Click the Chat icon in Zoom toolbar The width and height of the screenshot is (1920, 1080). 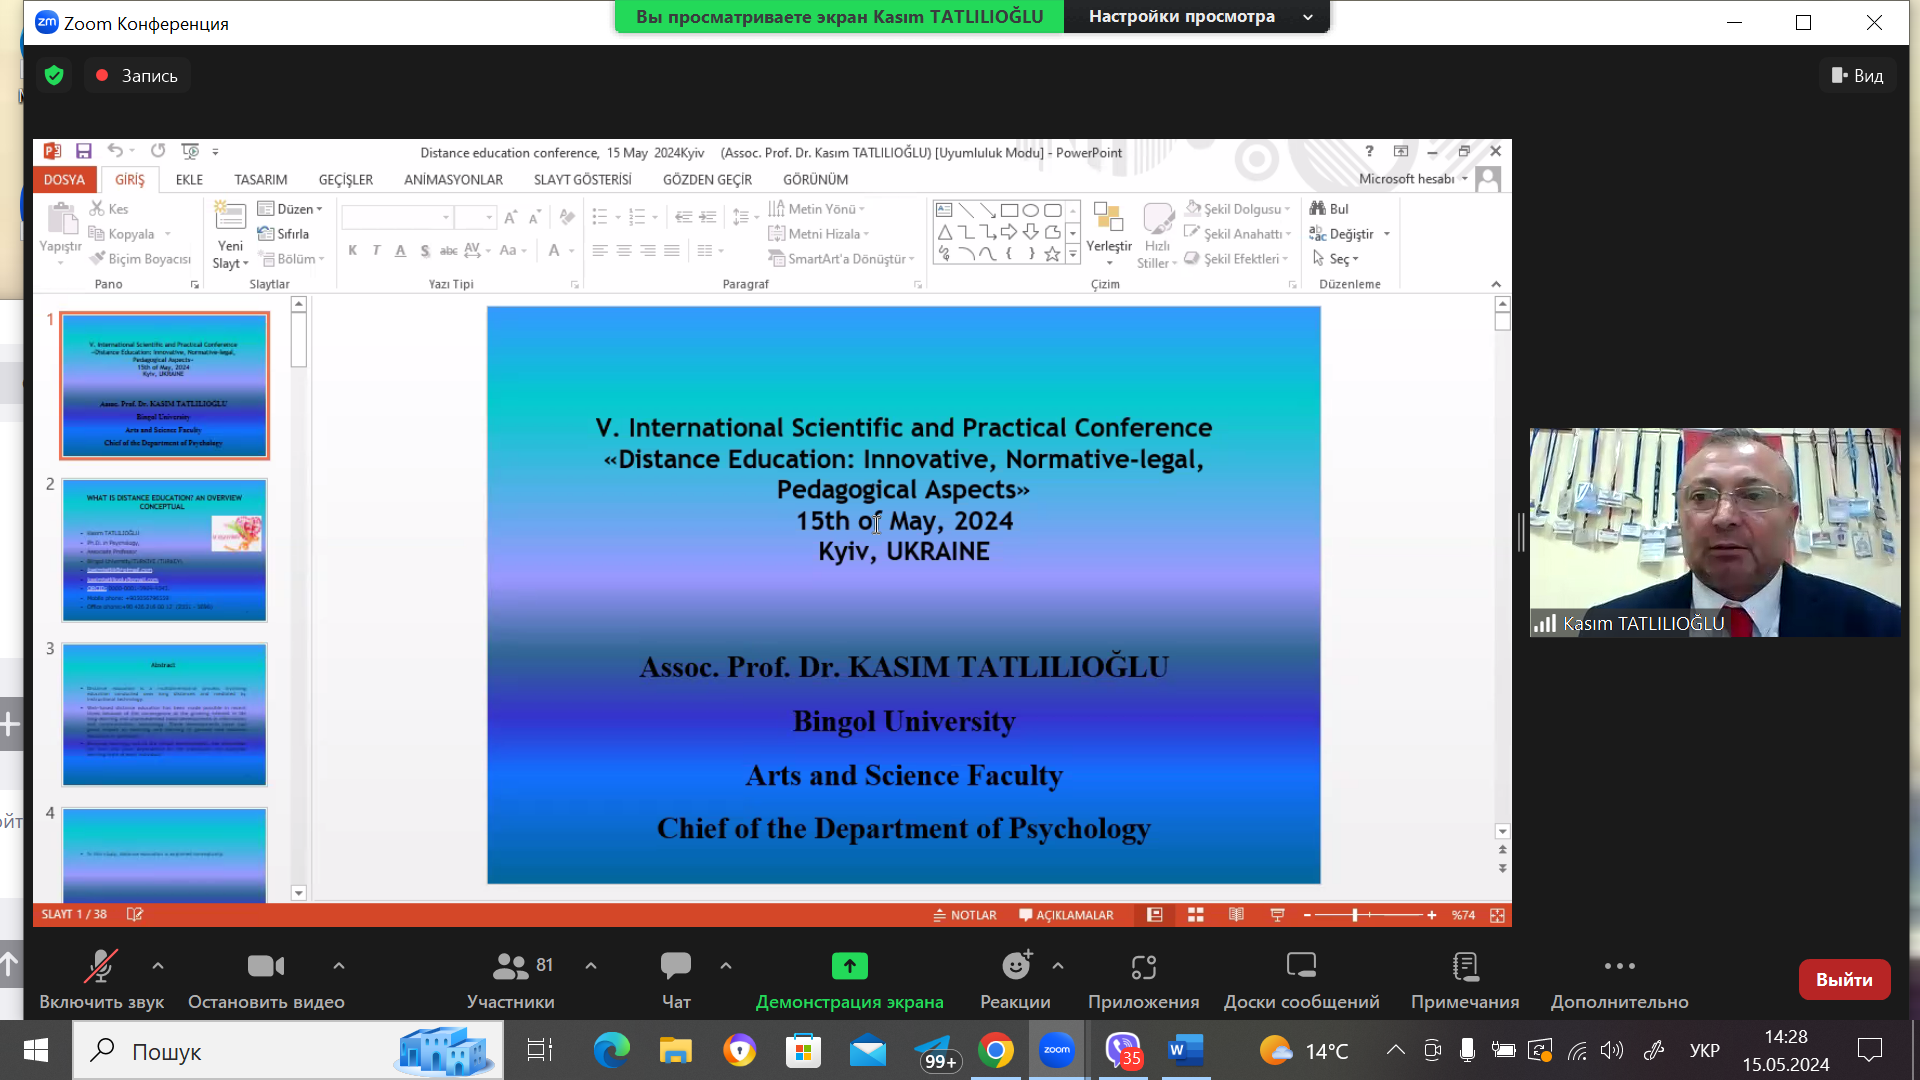point(676,966)
